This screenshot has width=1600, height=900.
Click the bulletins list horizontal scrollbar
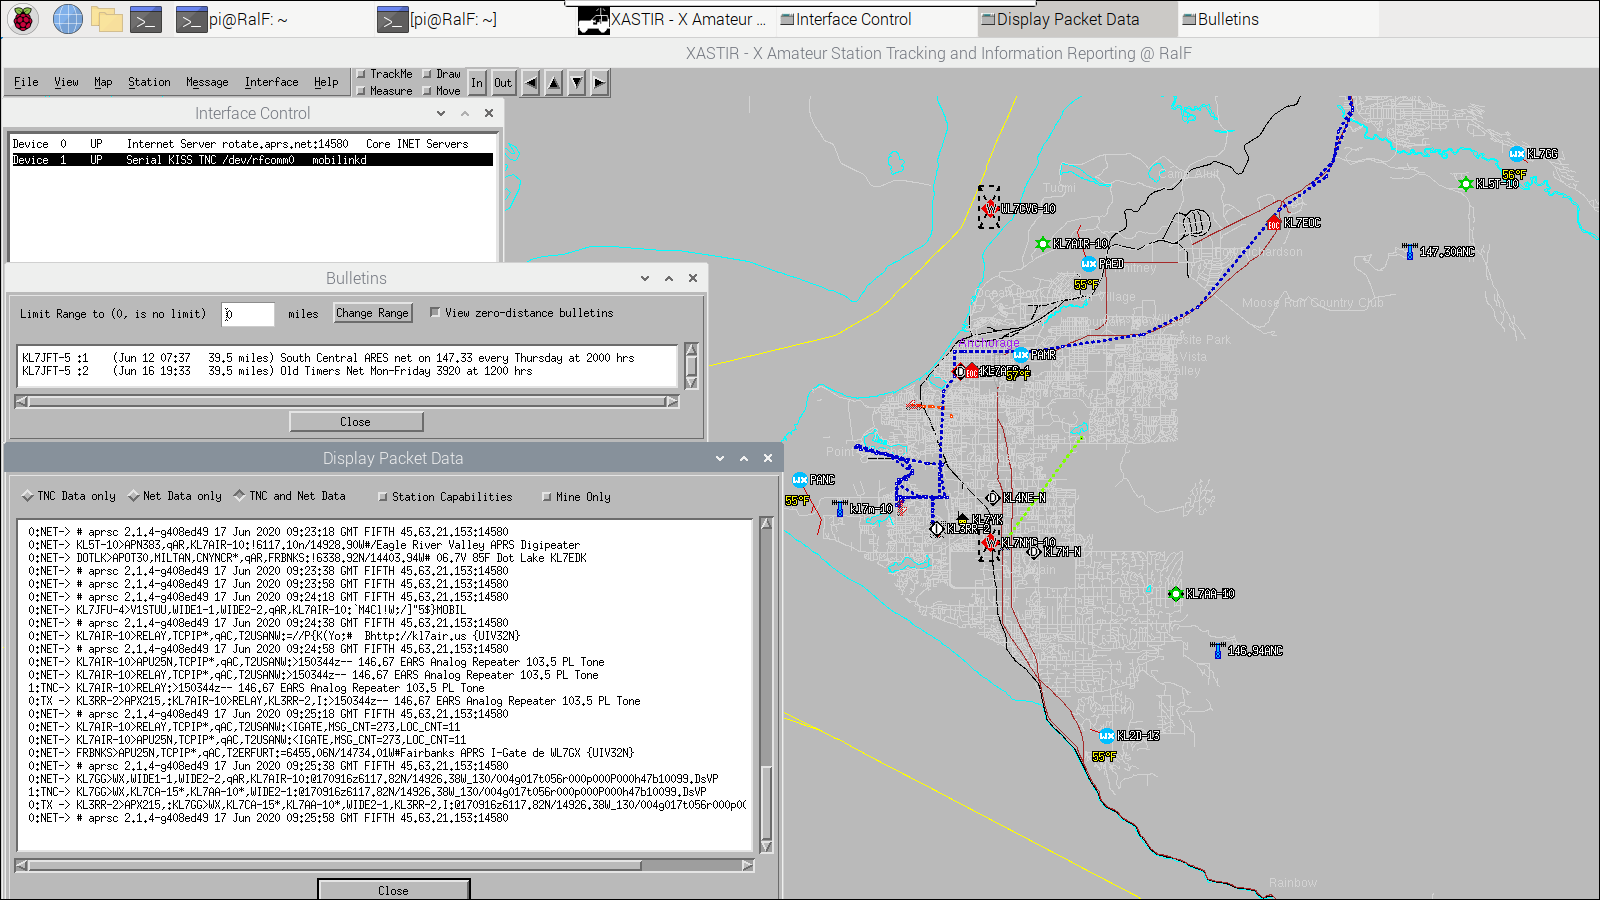[x=347, y=402]
